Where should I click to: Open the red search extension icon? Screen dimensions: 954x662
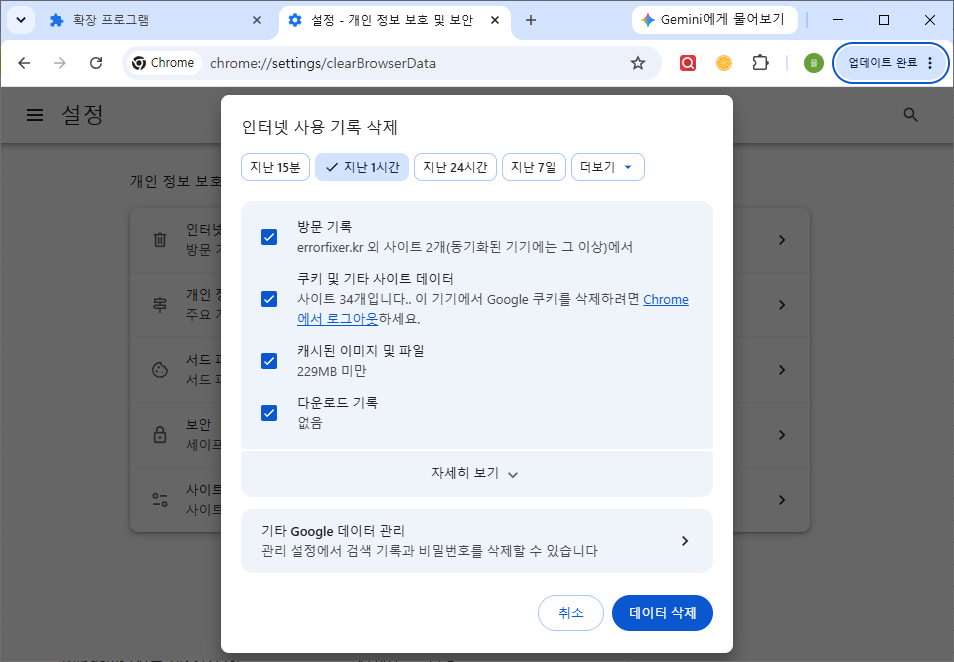[x=688, y=63]
